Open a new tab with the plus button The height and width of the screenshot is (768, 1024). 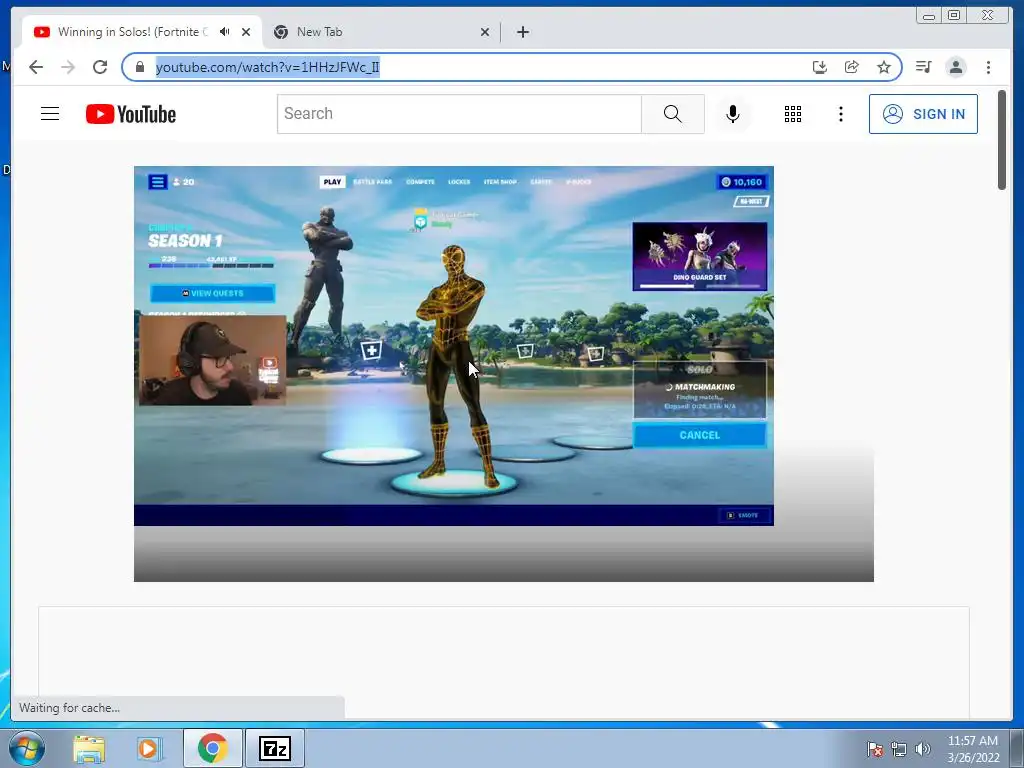pyautogui.click(x=522, y=32)
